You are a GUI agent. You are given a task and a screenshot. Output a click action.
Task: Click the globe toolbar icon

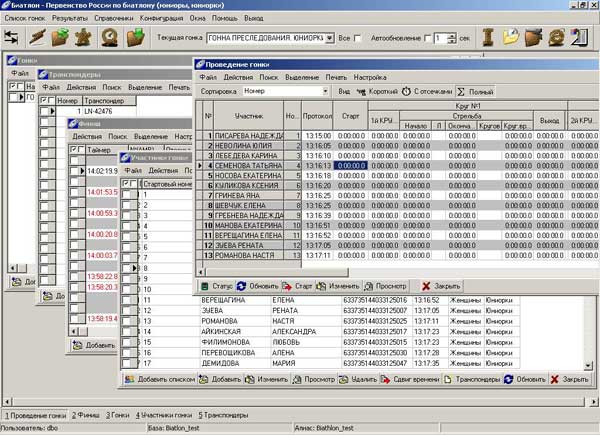click(556, 37)
